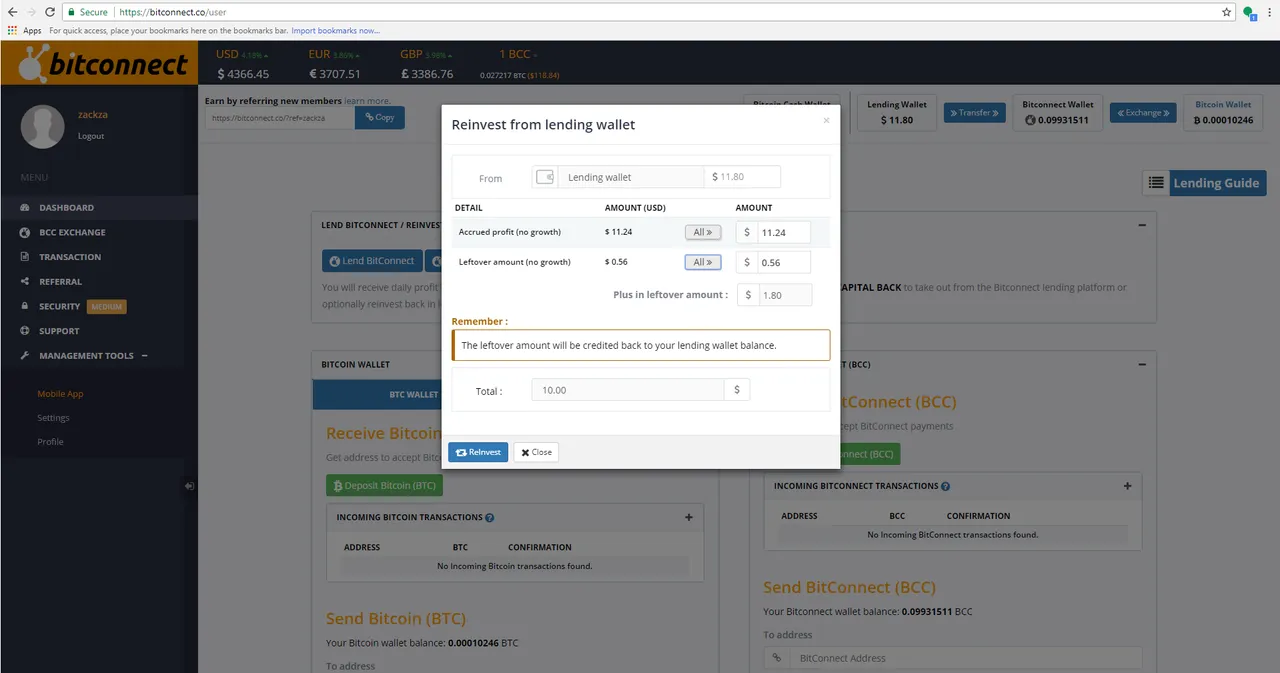Click the Total amount field

628,390
